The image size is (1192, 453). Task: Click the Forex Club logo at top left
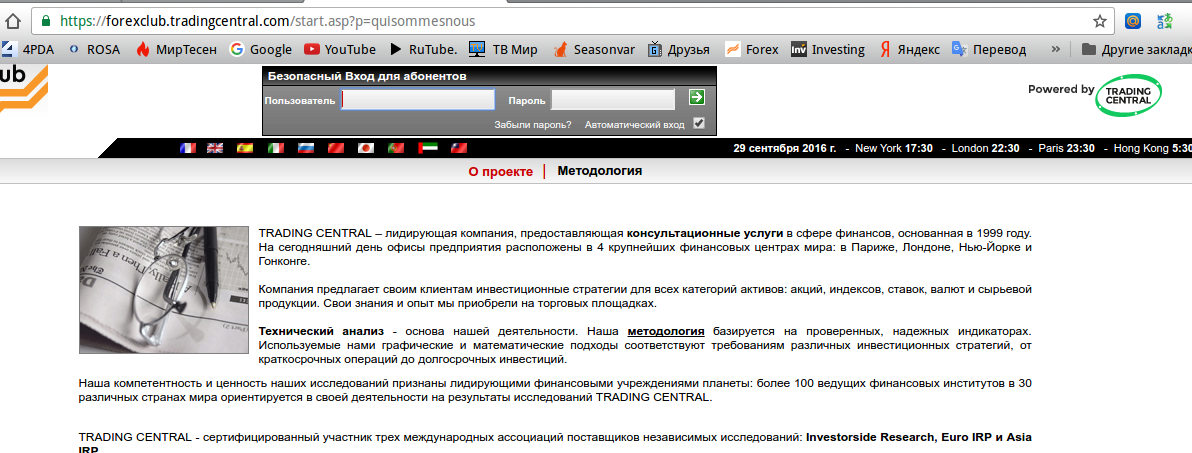point(23,87)
